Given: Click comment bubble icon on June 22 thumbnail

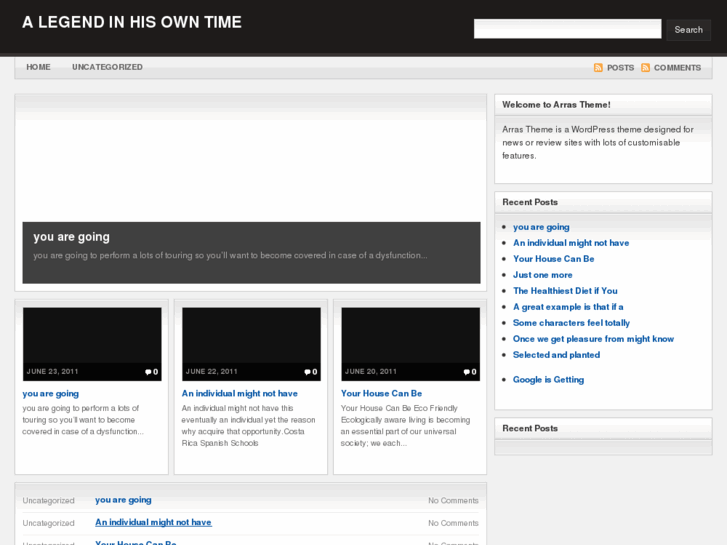Looking at the screenshot, I should pyautogui.click(x=307, y=372).
